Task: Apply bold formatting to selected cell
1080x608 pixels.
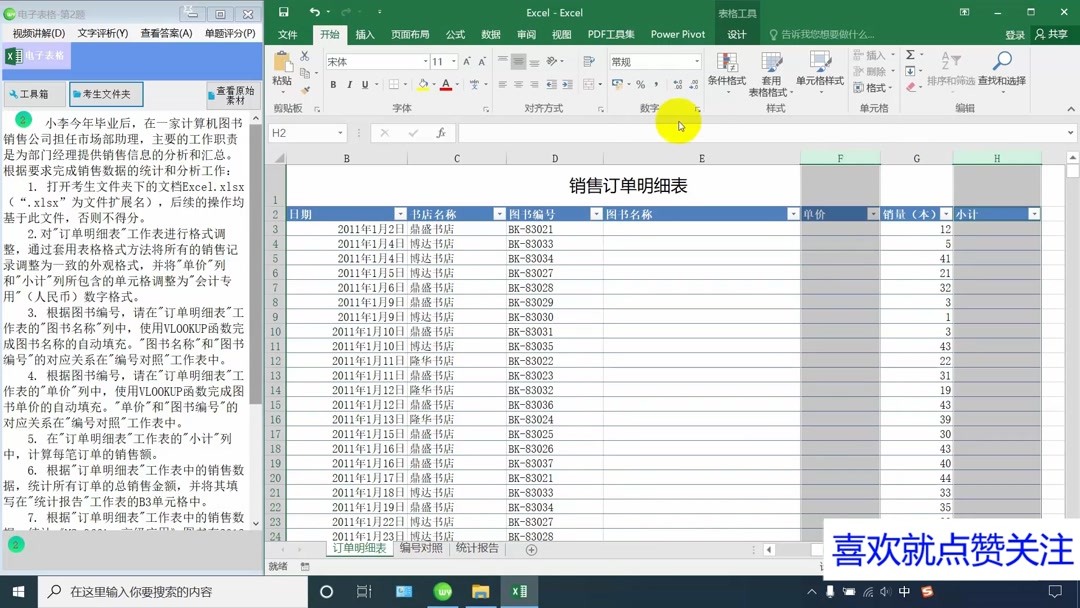Action: click(x=333, y=84)
